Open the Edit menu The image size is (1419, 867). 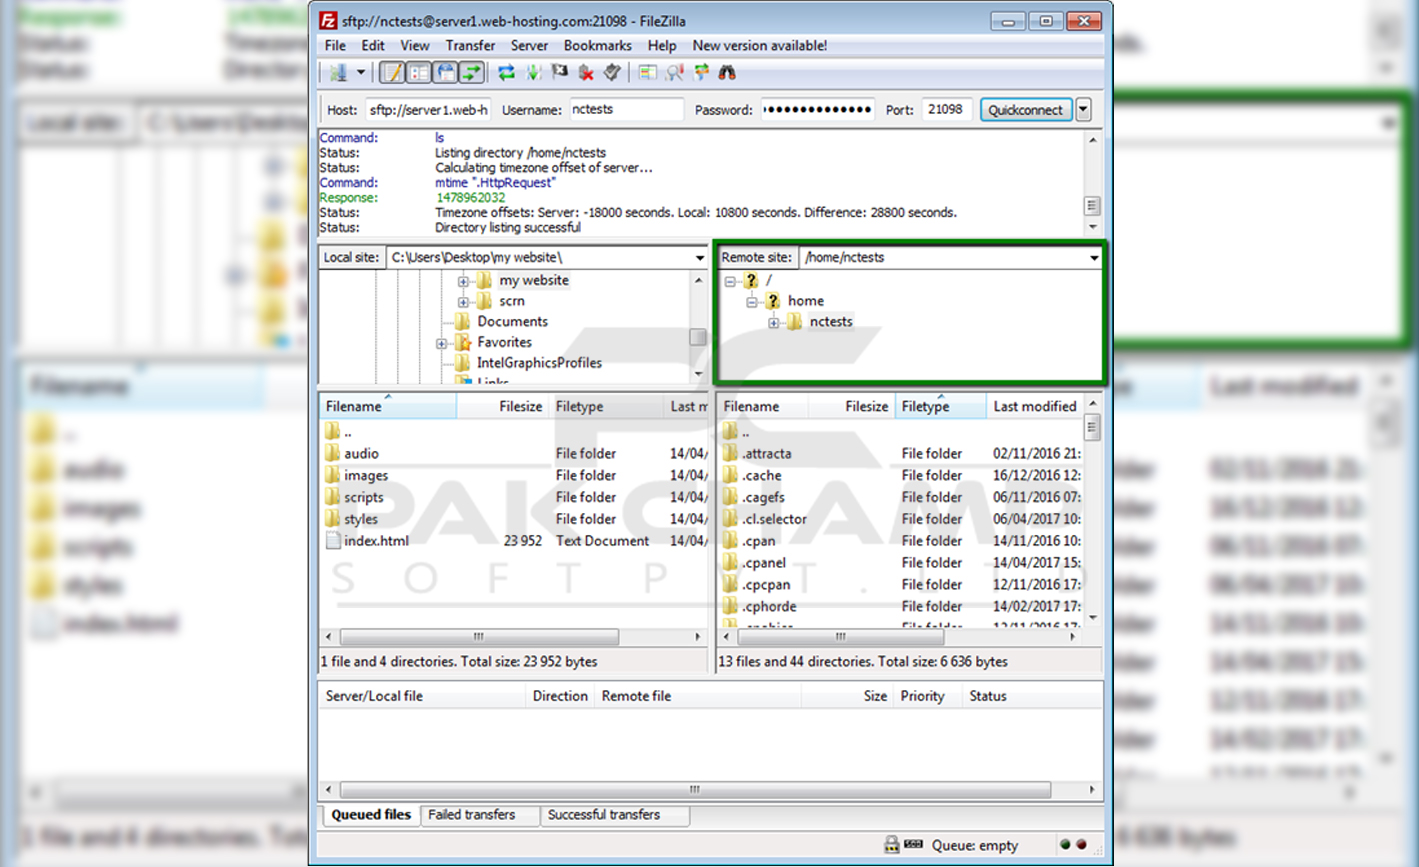tap(373, 46)
